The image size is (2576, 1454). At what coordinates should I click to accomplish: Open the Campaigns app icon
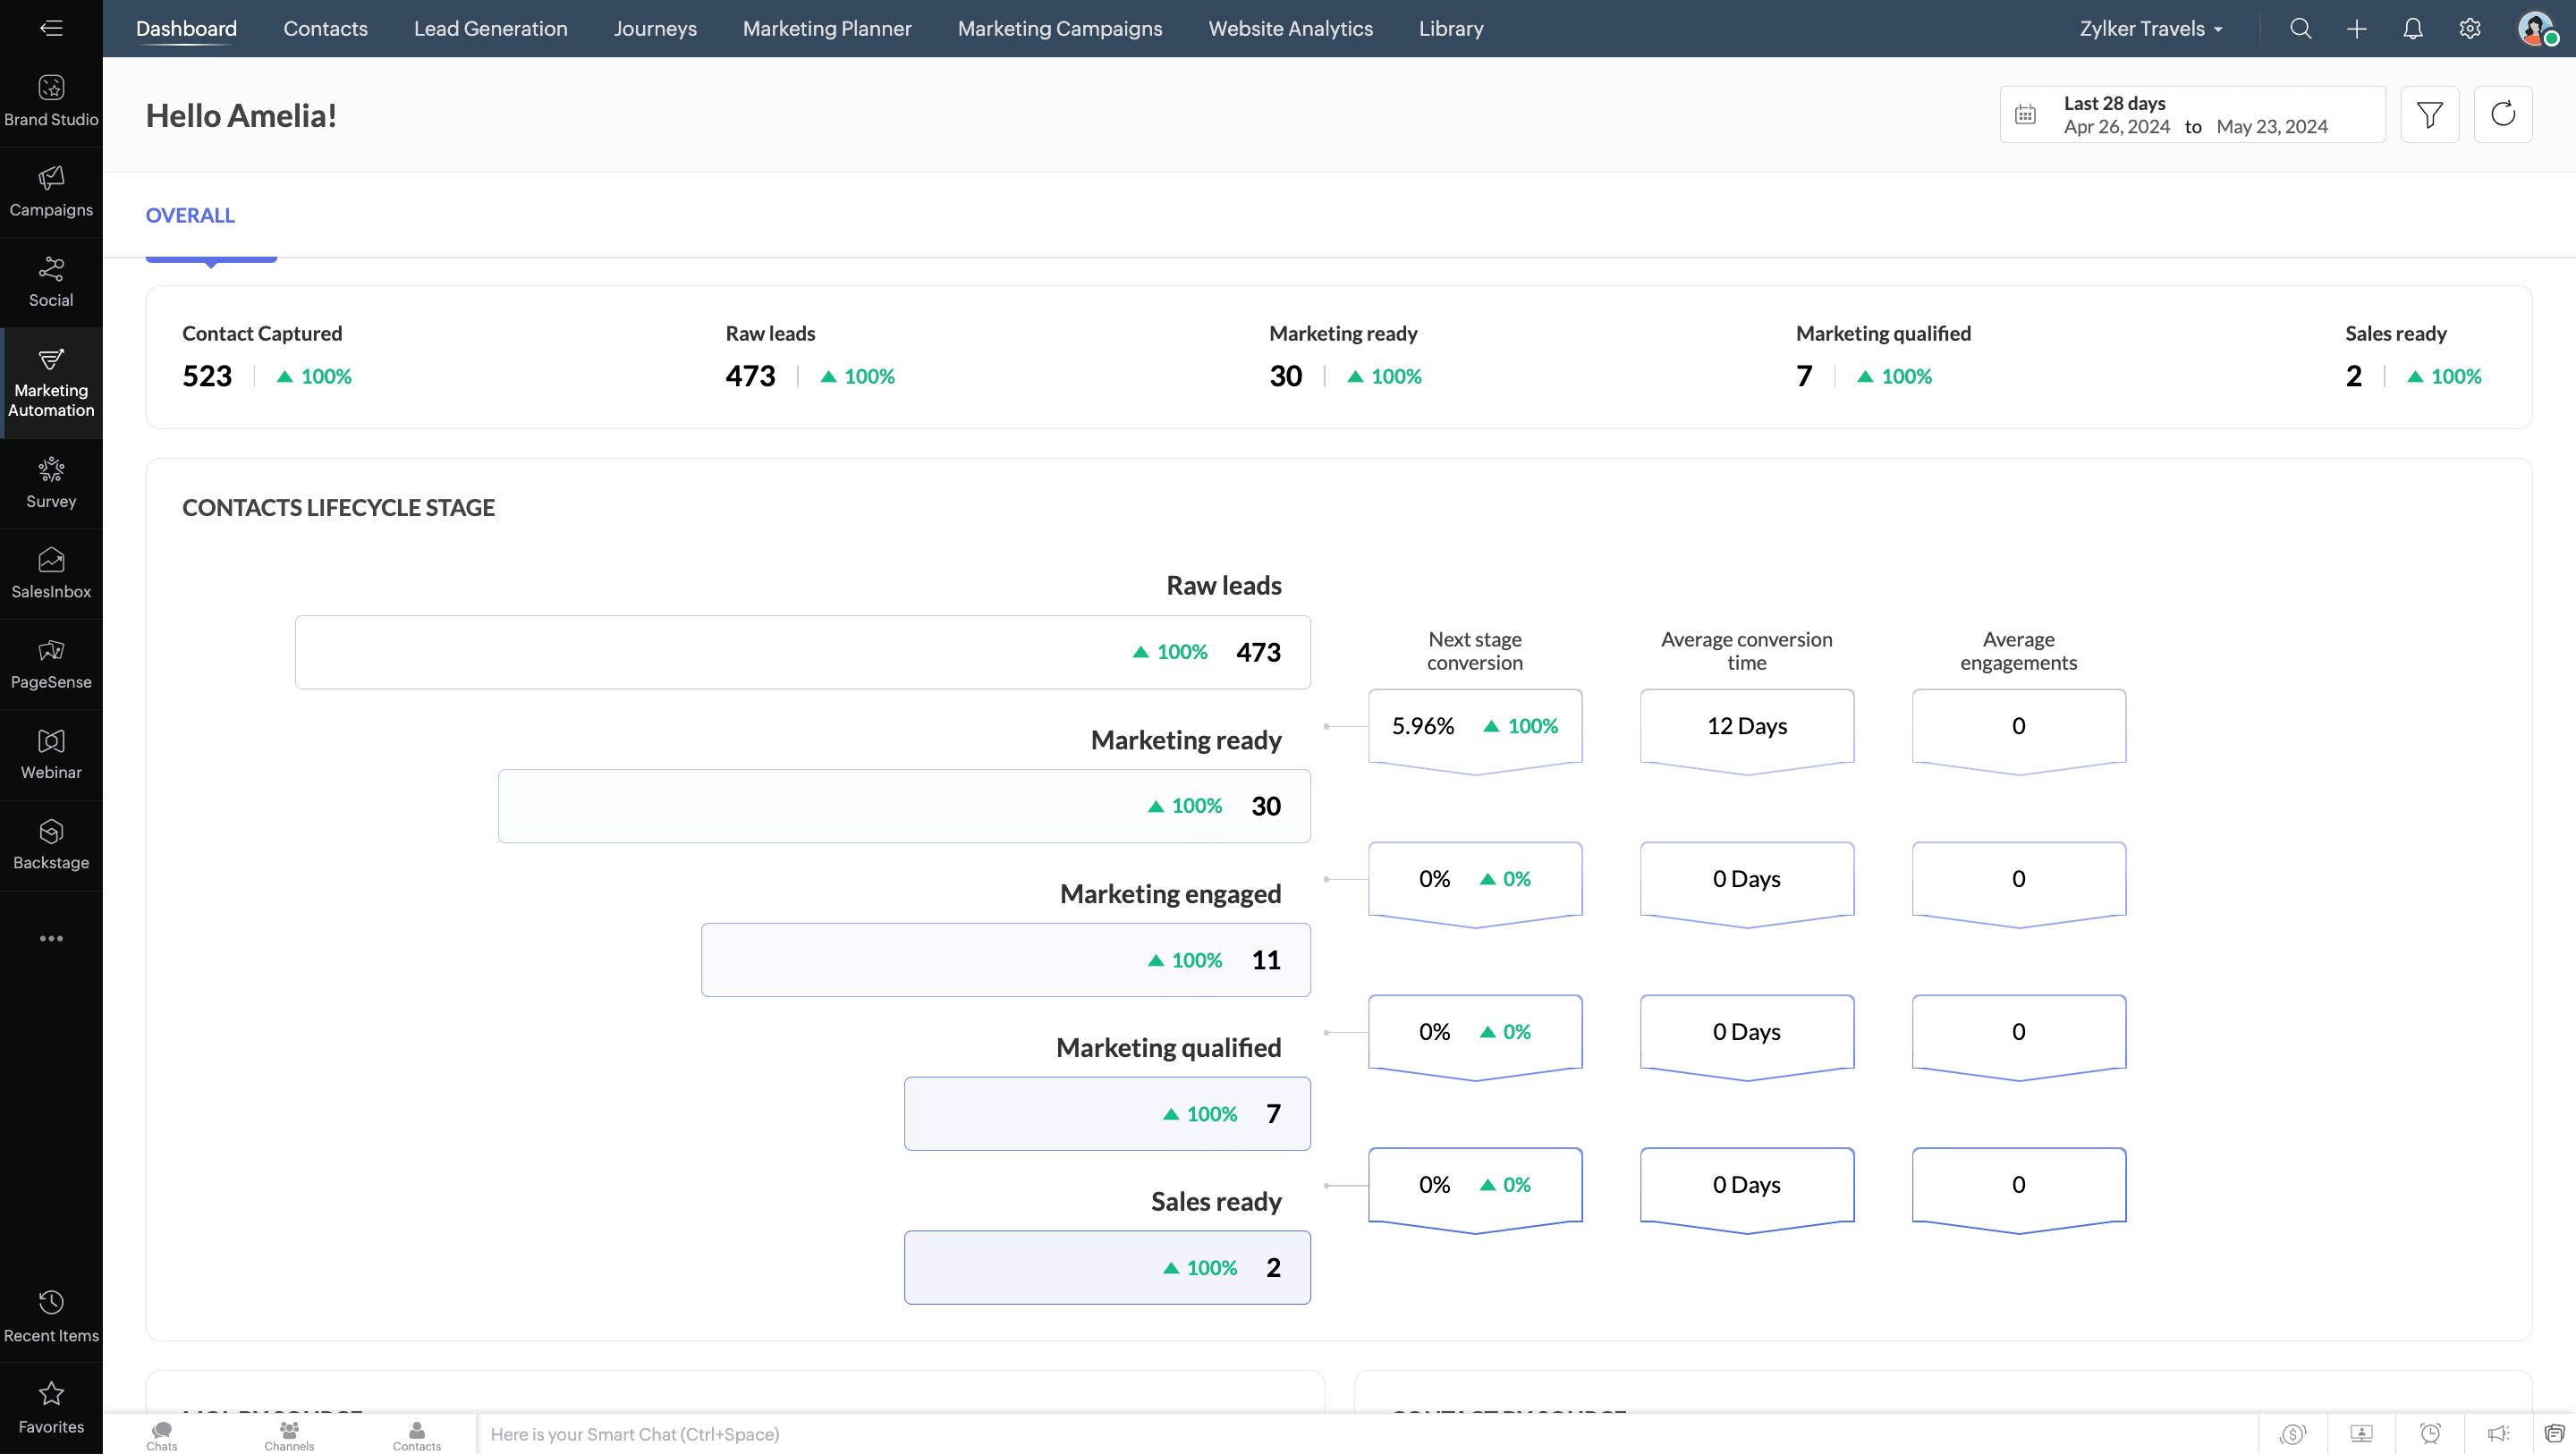[x=51, y=191]
